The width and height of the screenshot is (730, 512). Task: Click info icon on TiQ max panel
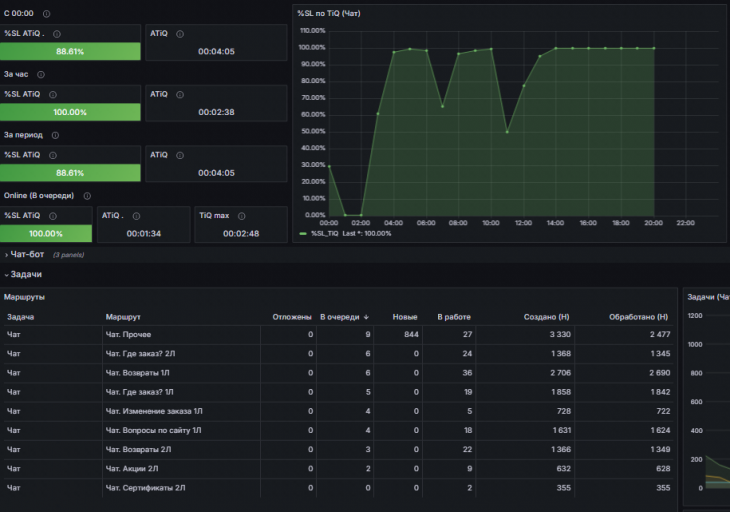click(x=241, y=215)
